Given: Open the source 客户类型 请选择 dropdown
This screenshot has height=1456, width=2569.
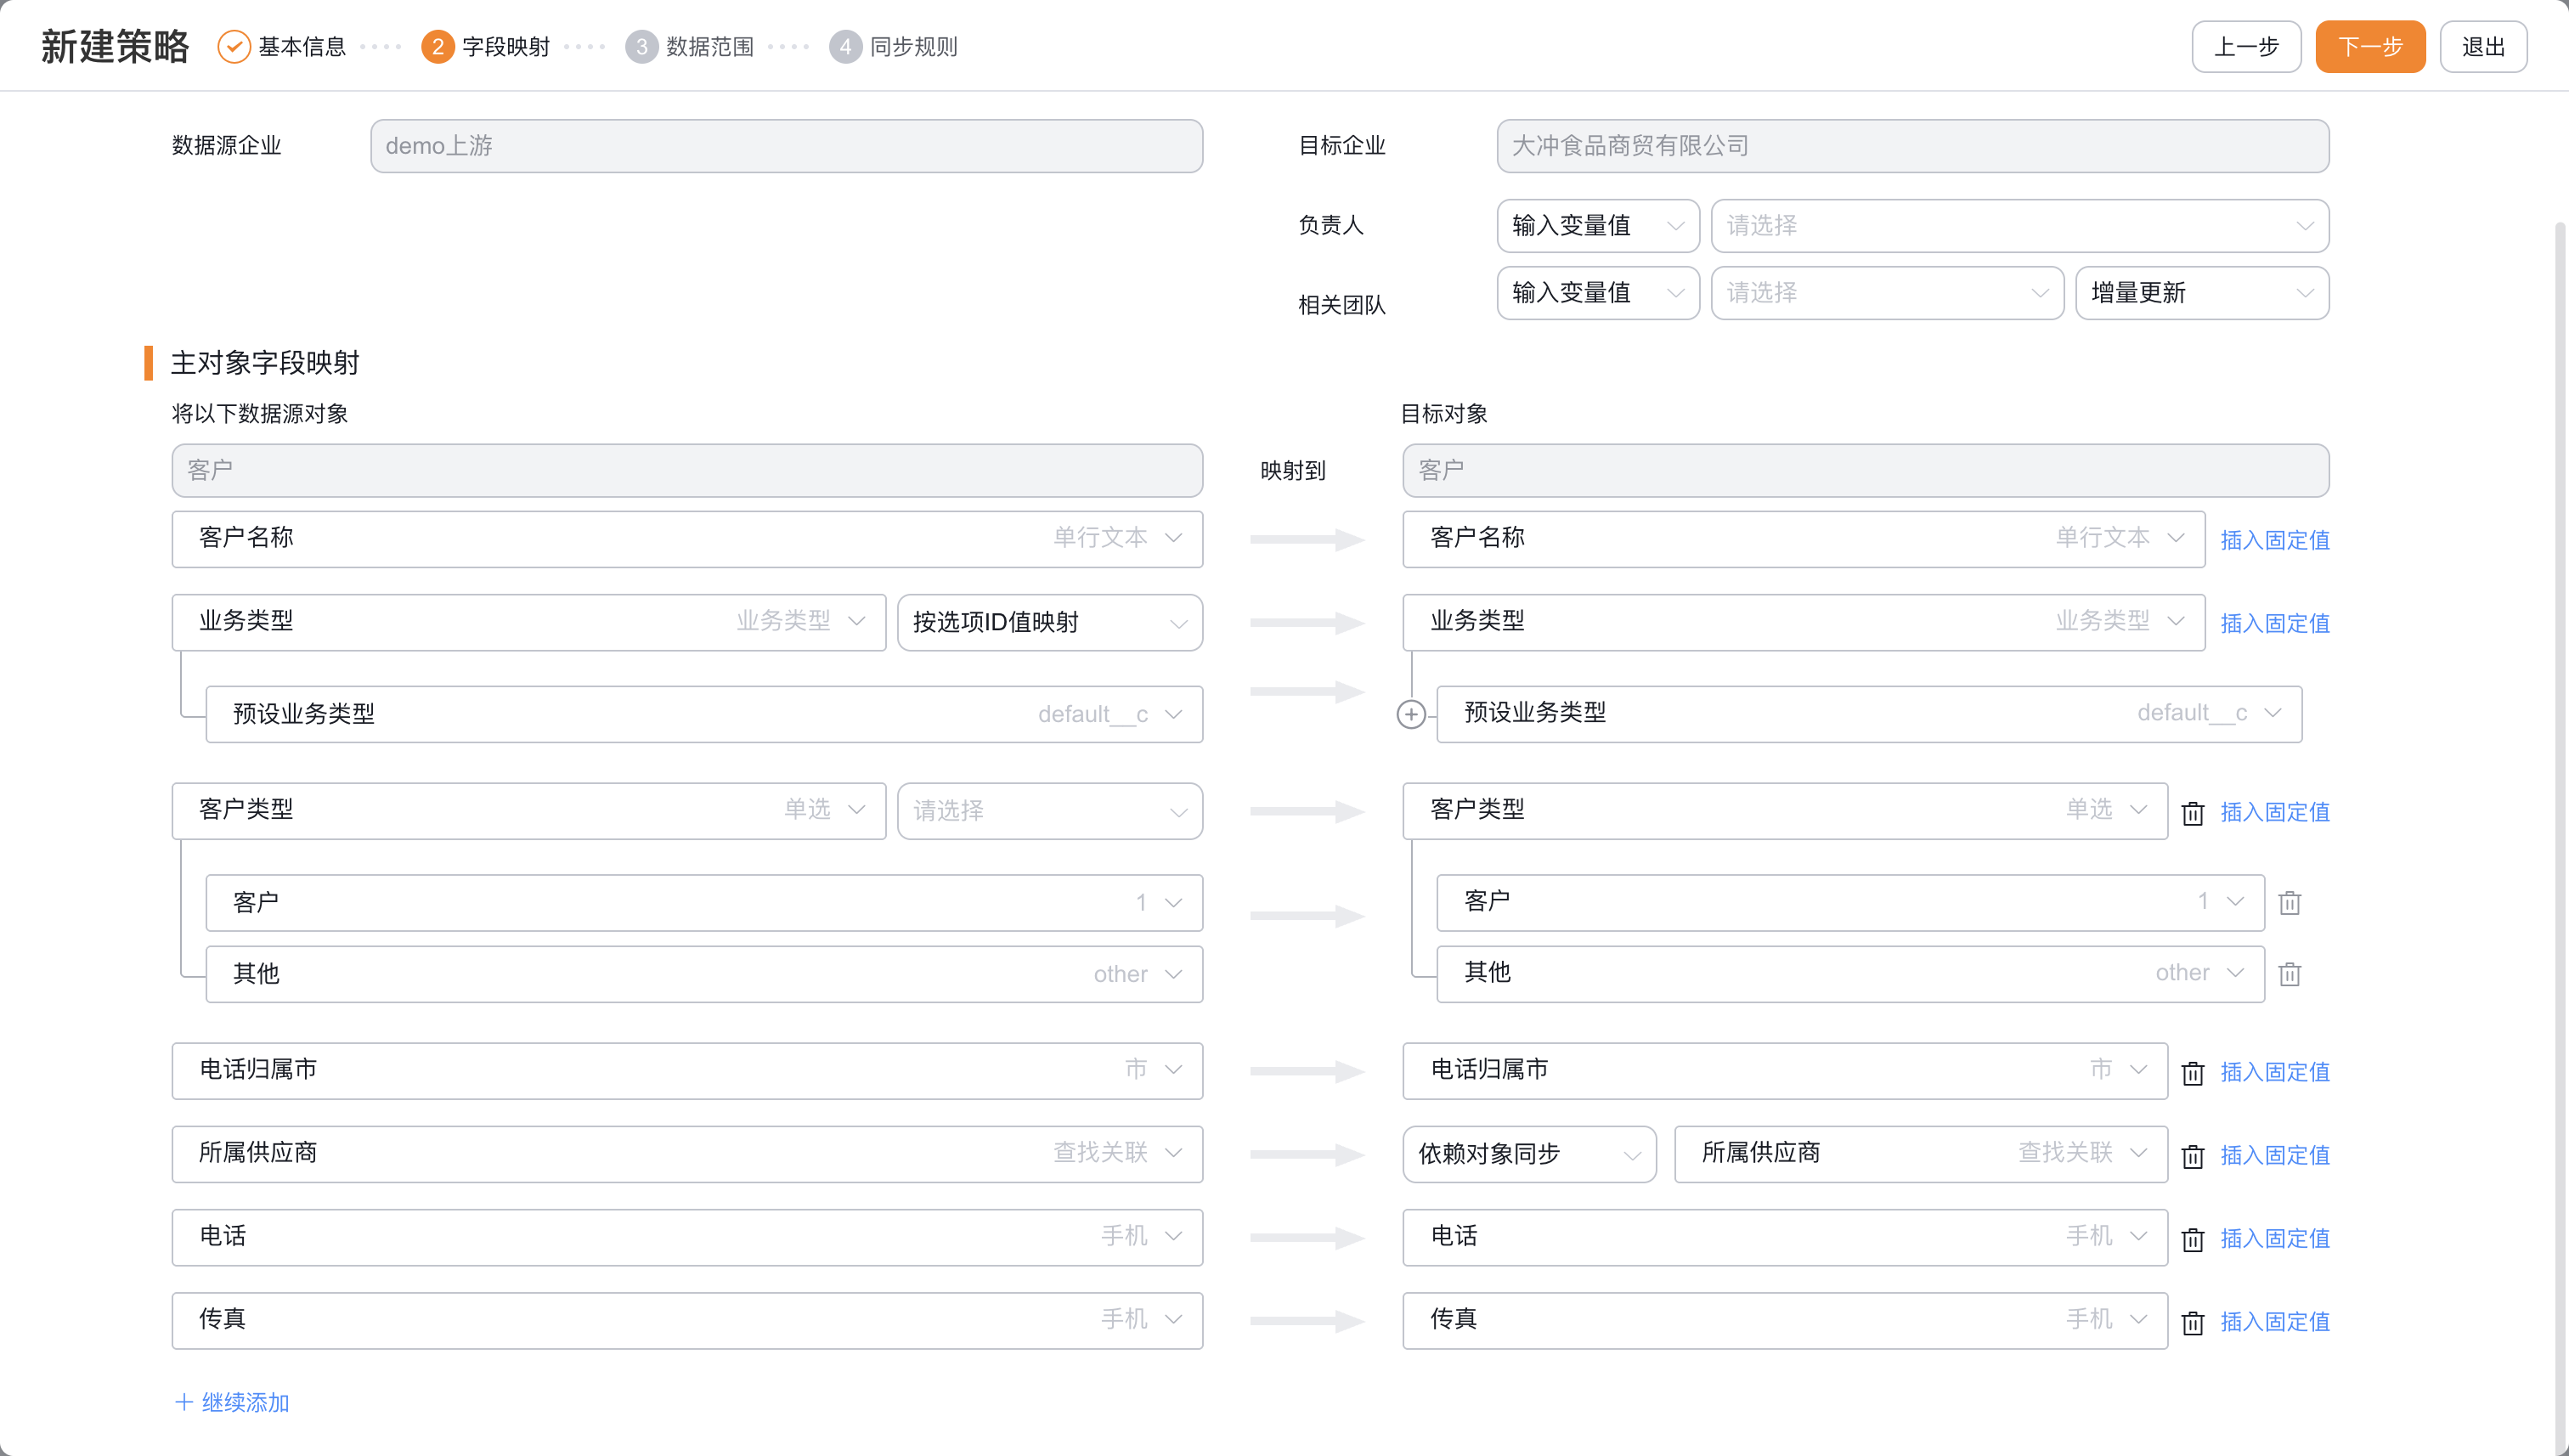Looking at the screenshot, I should [1050, 811].
